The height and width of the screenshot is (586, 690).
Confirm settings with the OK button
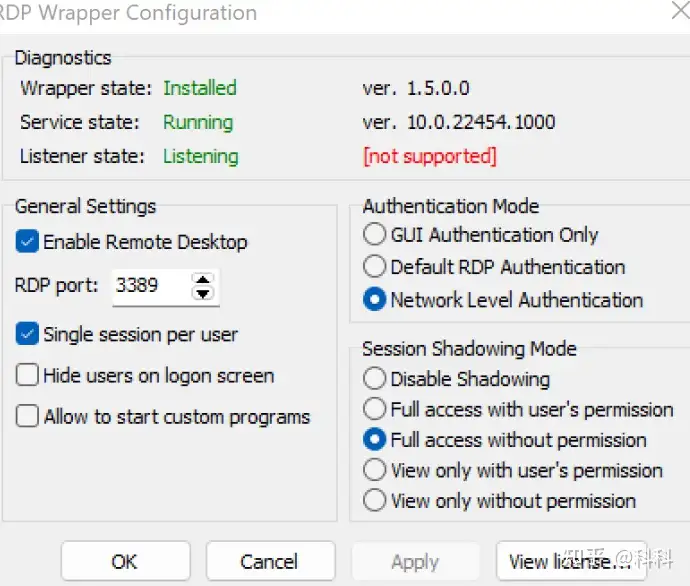click(125, 561)
